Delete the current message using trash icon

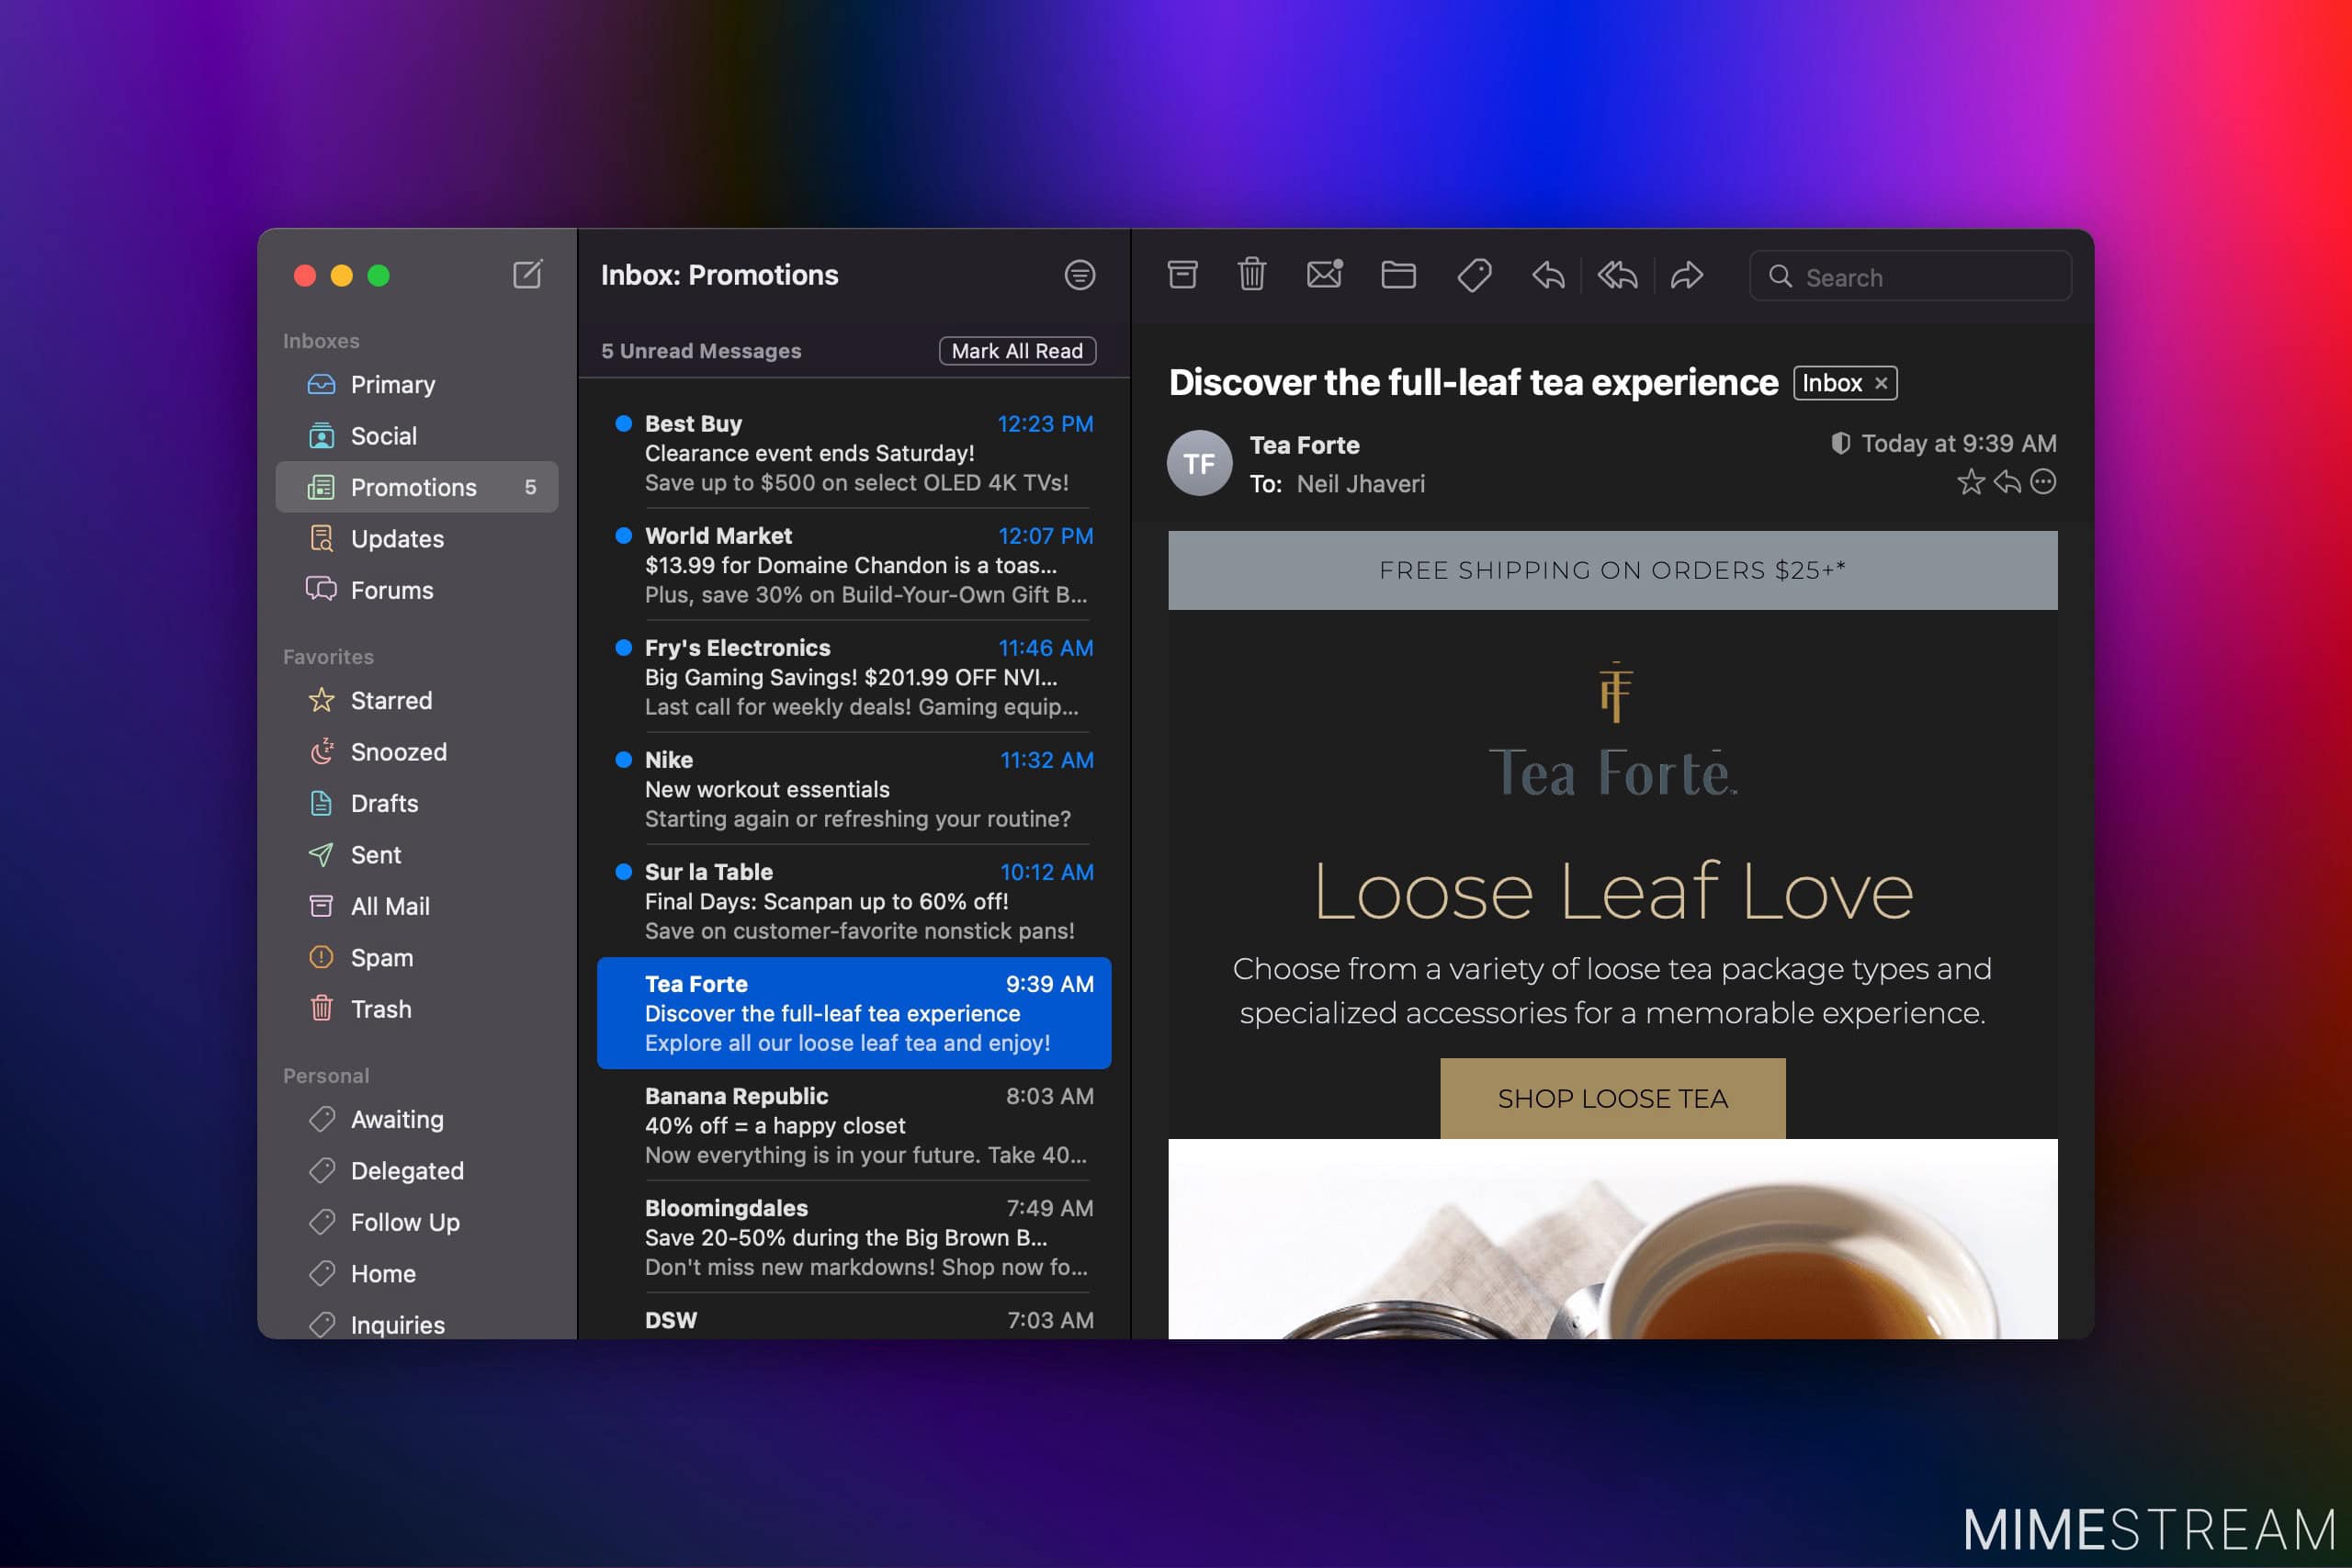pyautogui.click(x=1252, y=276)
